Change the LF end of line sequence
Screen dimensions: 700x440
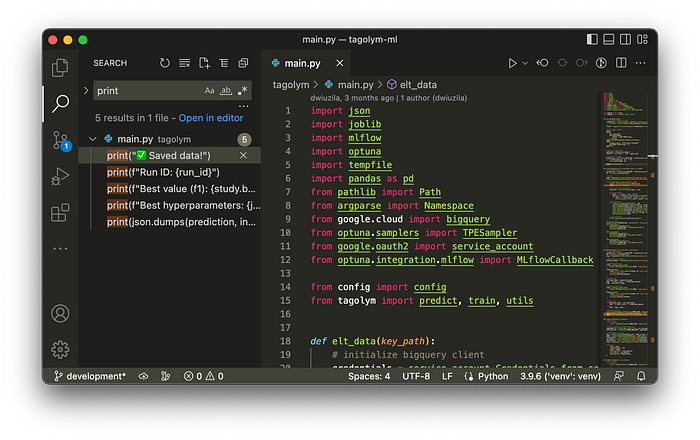tap(447, 376)
